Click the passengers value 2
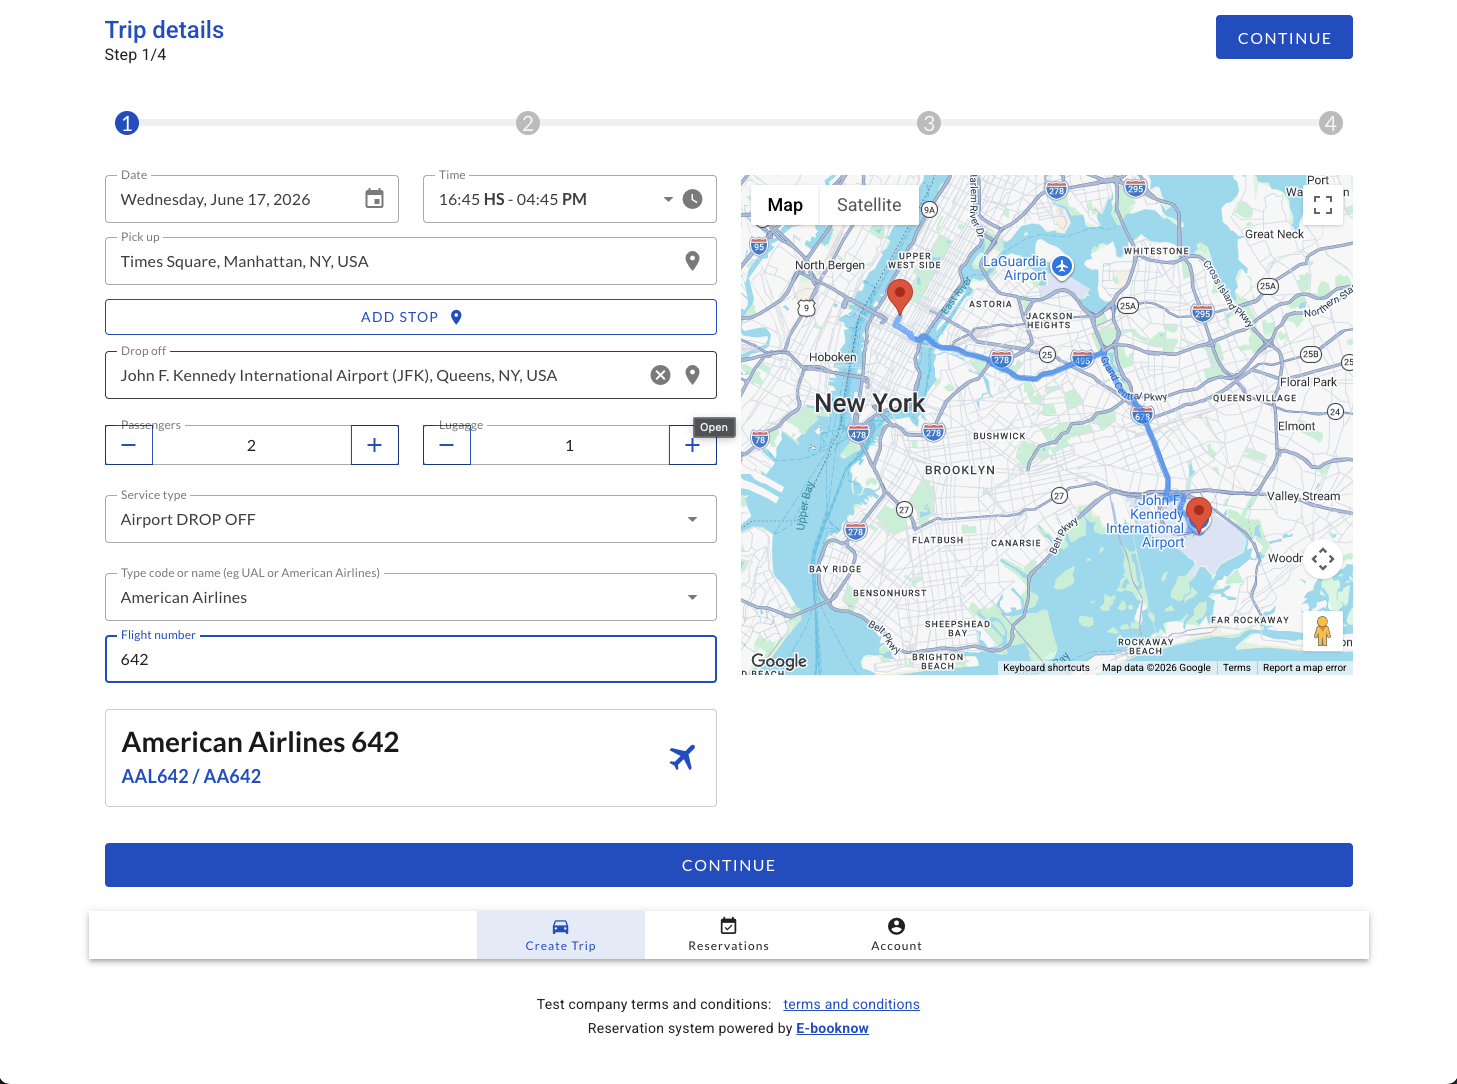 (252, 445)
